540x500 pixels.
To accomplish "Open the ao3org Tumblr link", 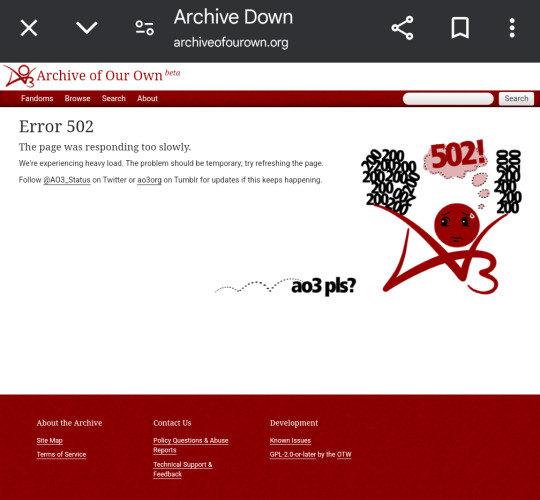I will [x=149, y=180].
